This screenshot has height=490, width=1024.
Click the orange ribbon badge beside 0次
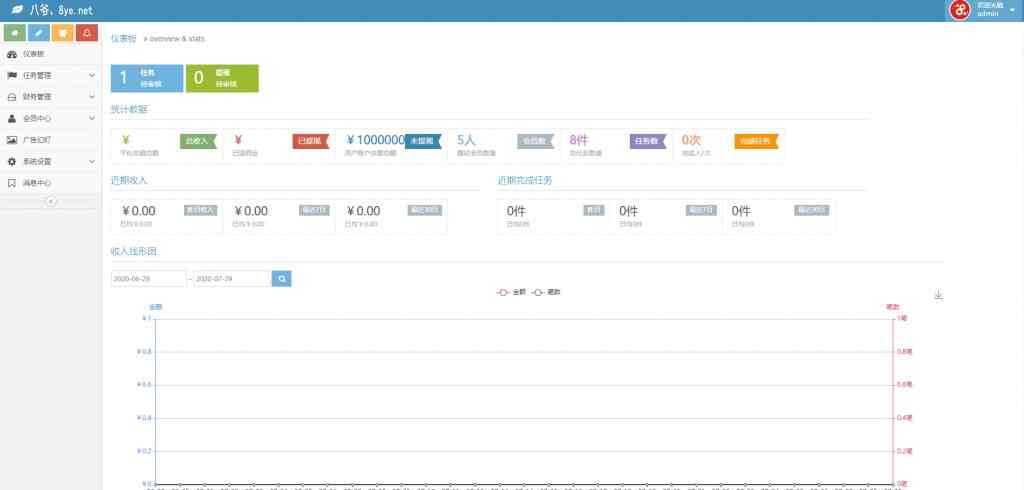coord(756,141)
